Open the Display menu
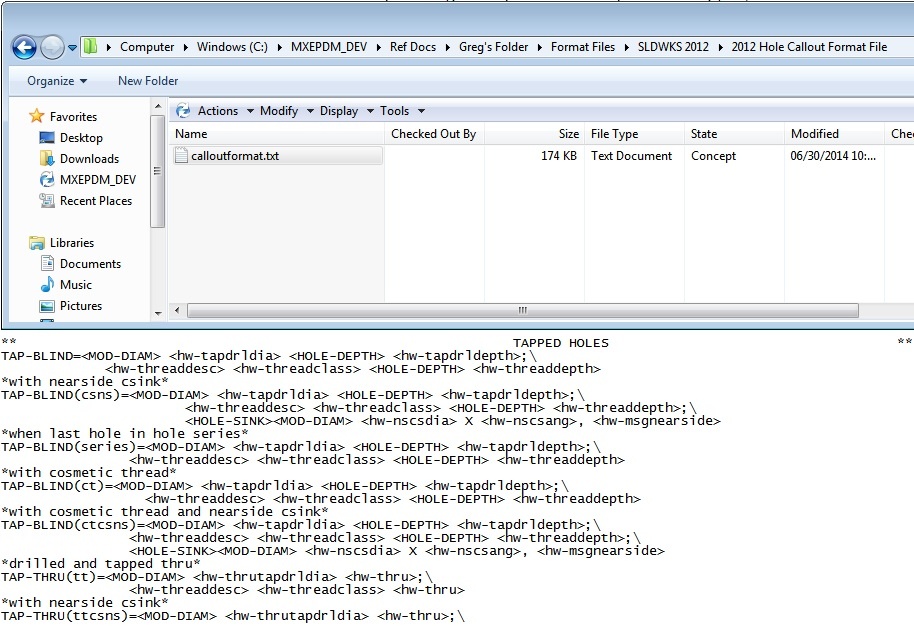The height and width of the screenshot is (626, 914). pyautogui.click(x=346, y=111)
